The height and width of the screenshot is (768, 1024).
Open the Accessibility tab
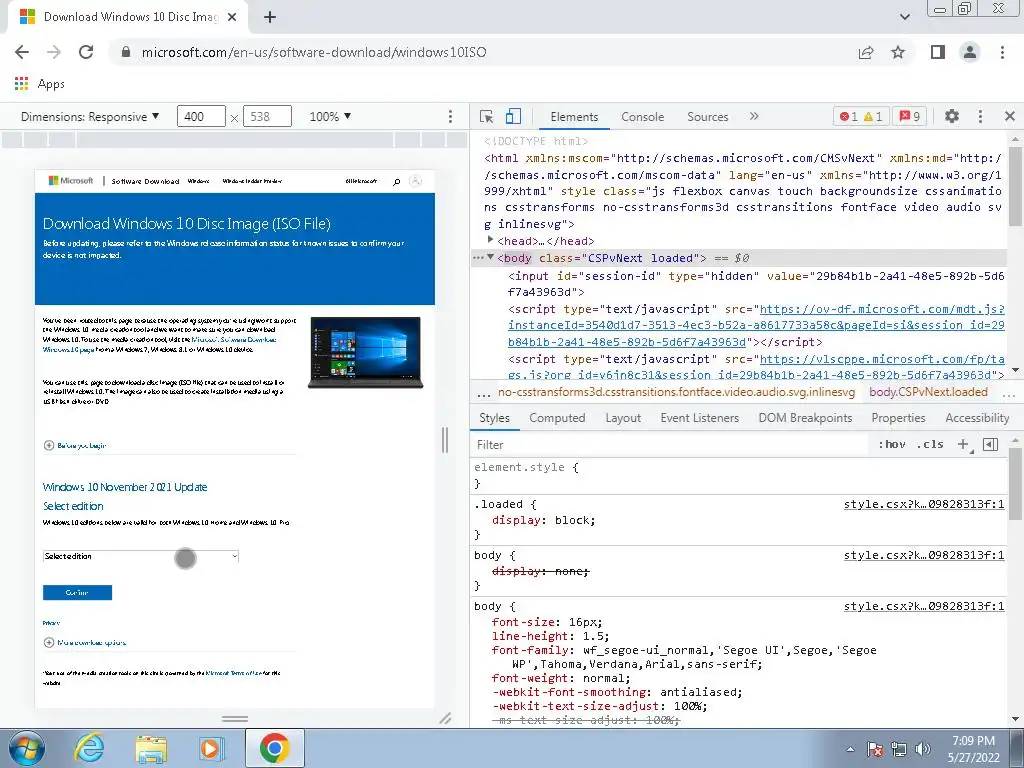[x=977, y=418]
